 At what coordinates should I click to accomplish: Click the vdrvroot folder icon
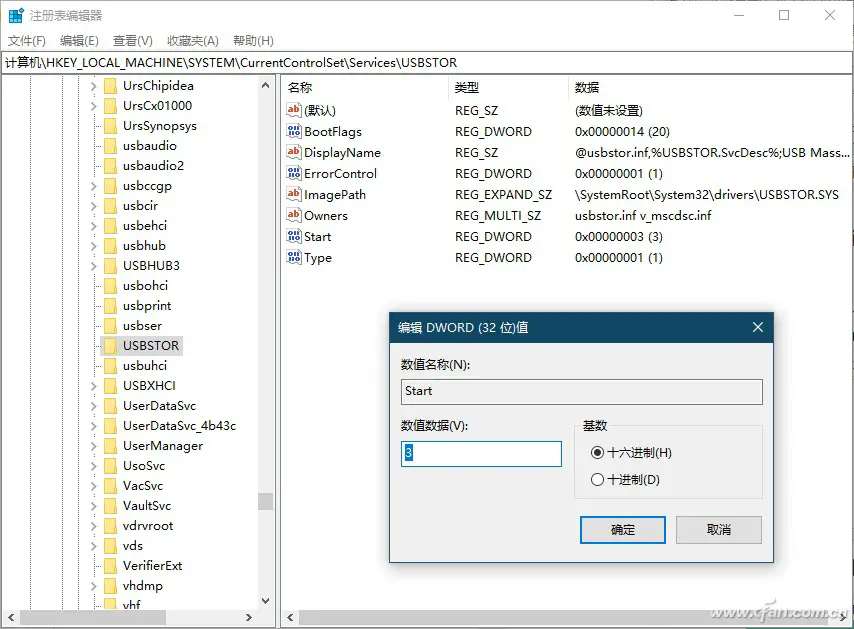110,526
